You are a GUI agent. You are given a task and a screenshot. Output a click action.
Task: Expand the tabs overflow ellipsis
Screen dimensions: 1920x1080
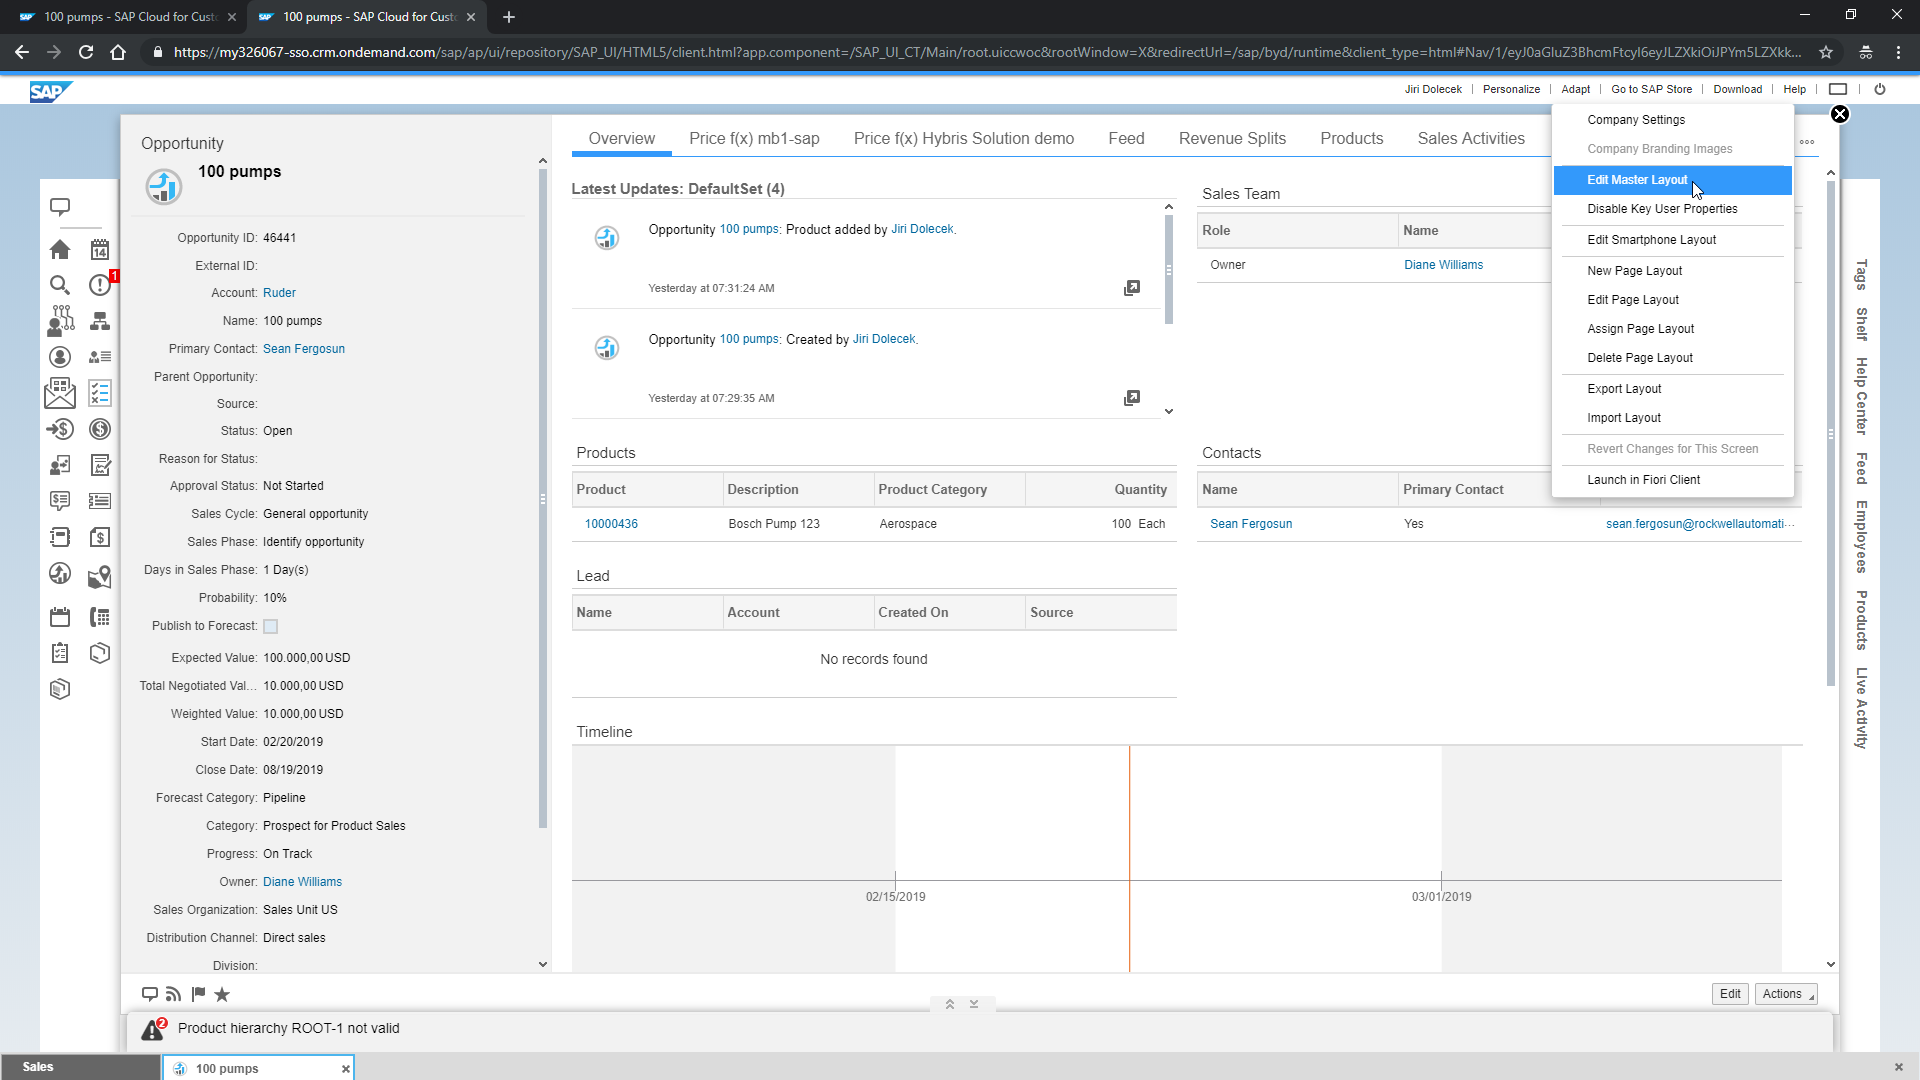(x=1807, y=142)
